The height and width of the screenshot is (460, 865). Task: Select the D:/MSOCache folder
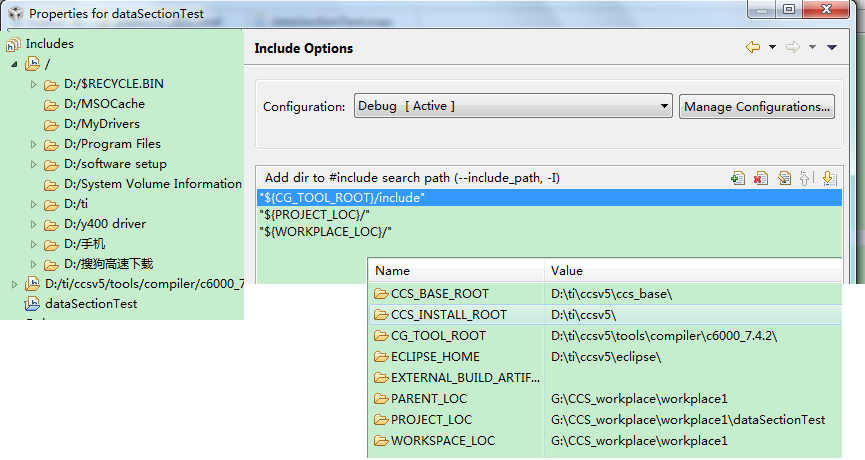click(x=104, y=104)
